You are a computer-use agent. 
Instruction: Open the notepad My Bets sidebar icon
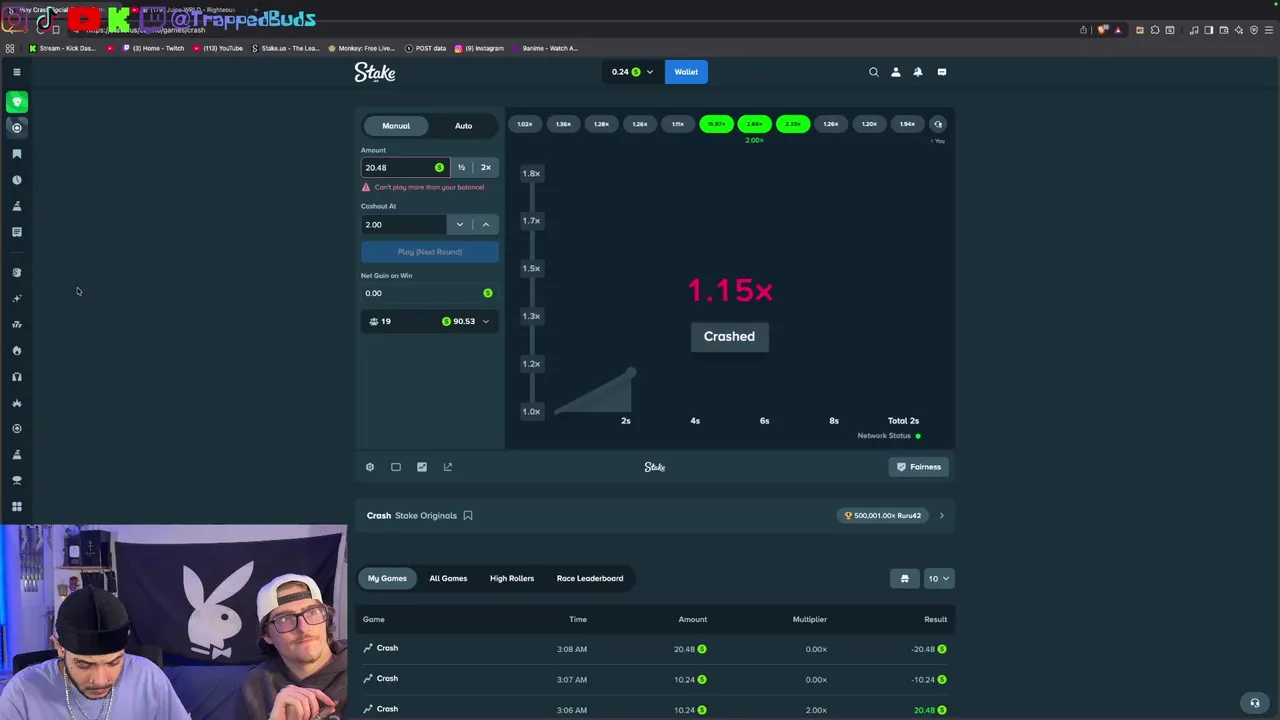click(x=17, y=232)
